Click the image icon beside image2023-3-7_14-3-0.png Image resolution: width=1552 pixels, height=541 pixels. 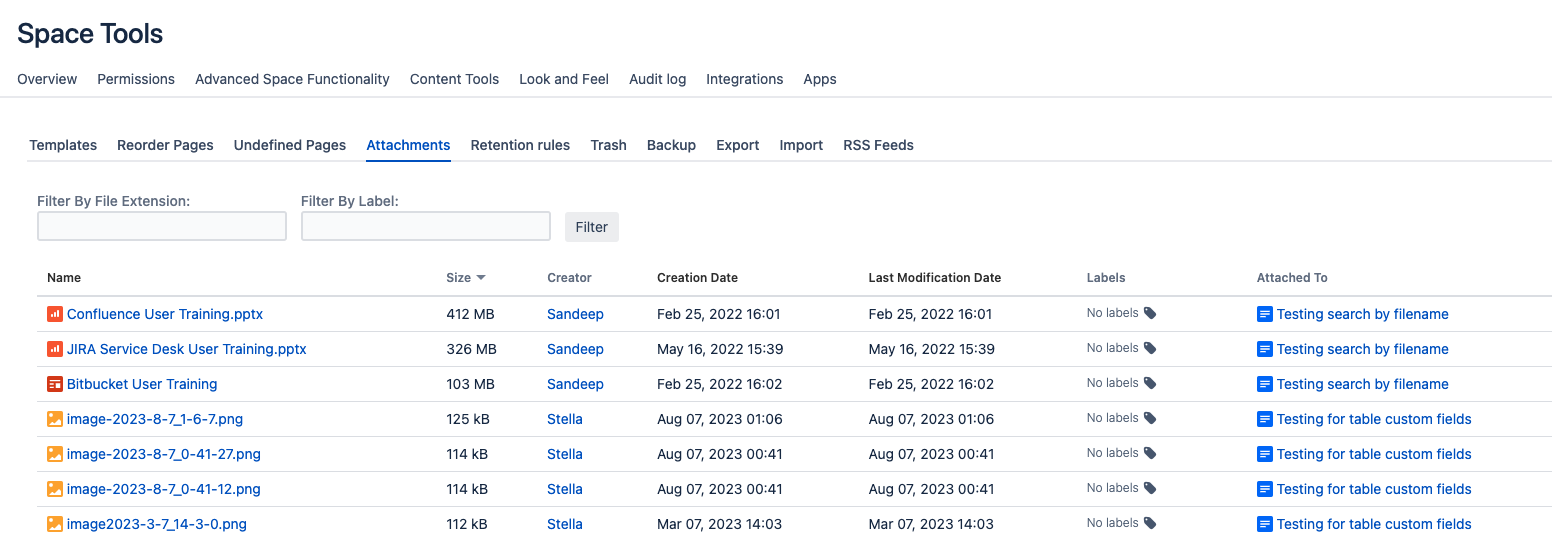pyautogui.click(x=55, y=524)
